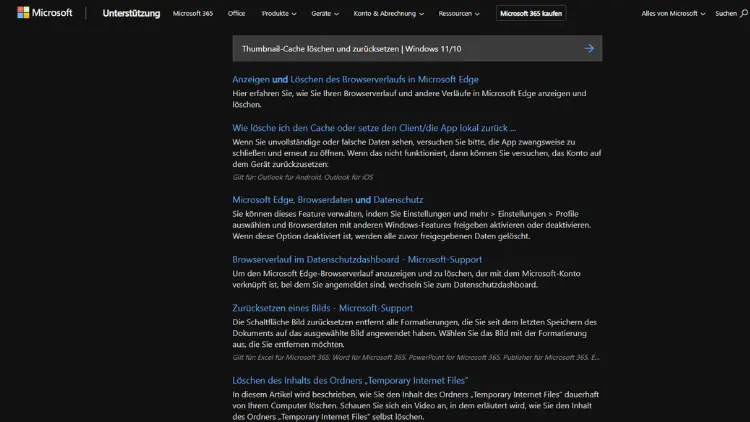Viewport: 750px width, 422px height.
Task: Submit search with the arrow icon
Action: (589, 48)
